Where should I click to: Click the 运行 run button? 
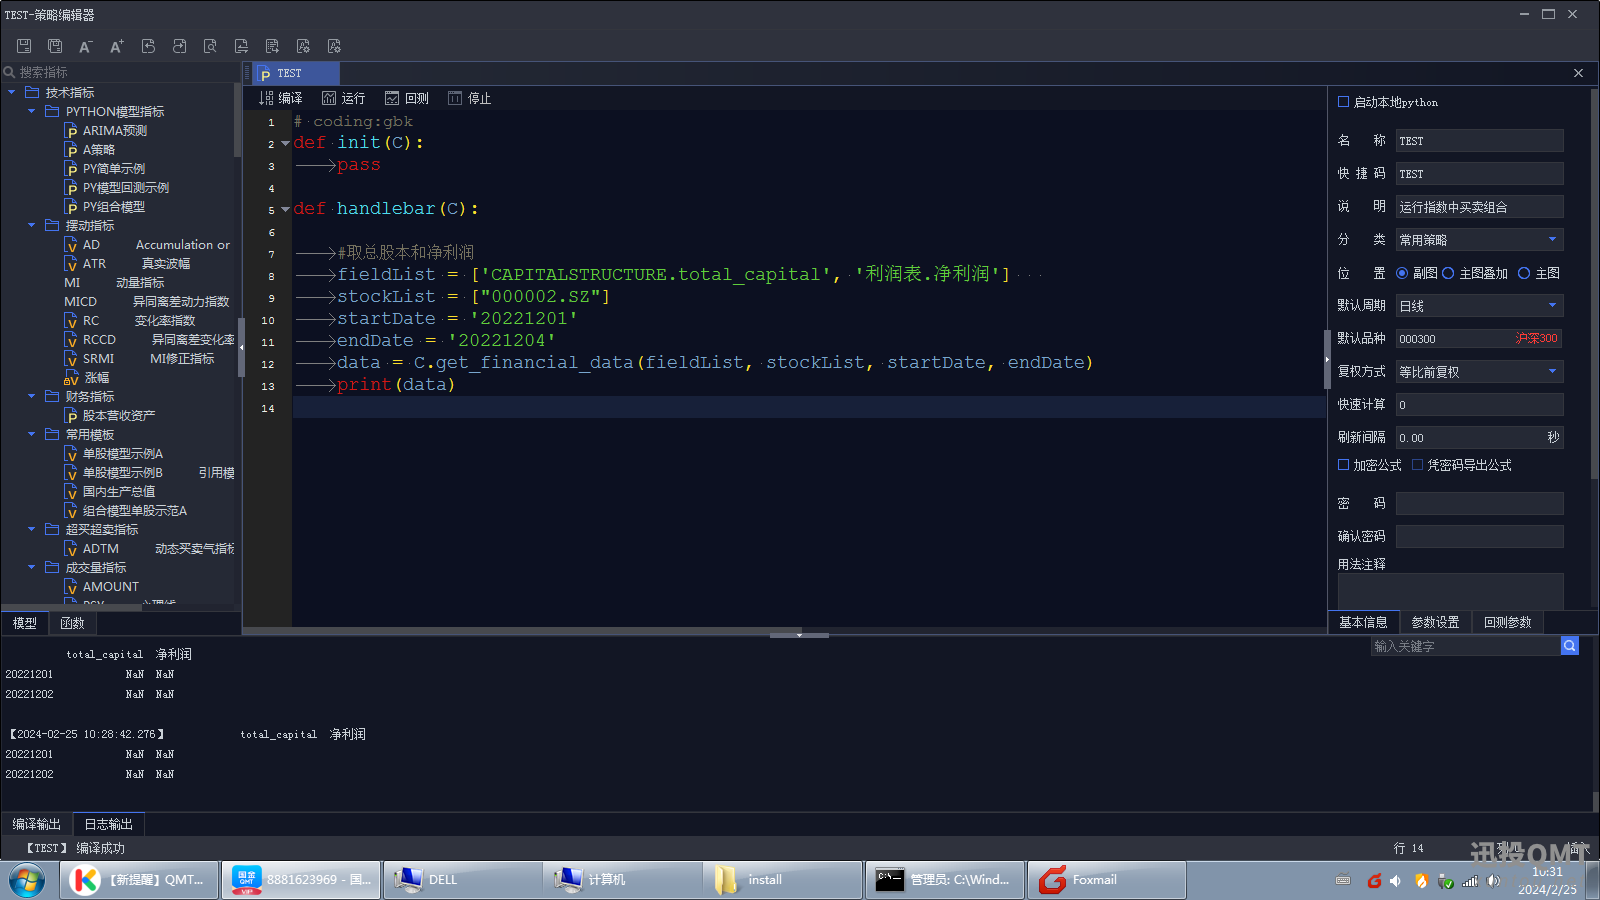pos(343,98)
